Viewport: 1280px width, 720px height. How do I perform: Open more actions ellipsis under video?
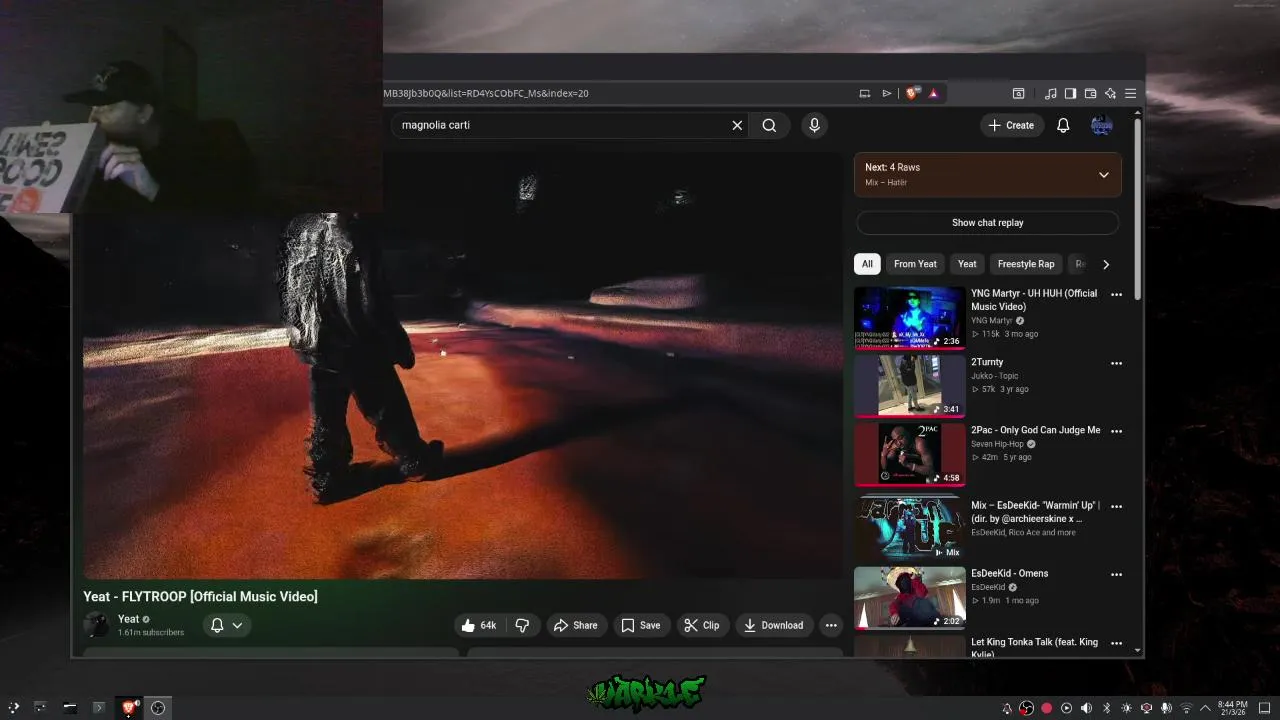pos(830,625)
